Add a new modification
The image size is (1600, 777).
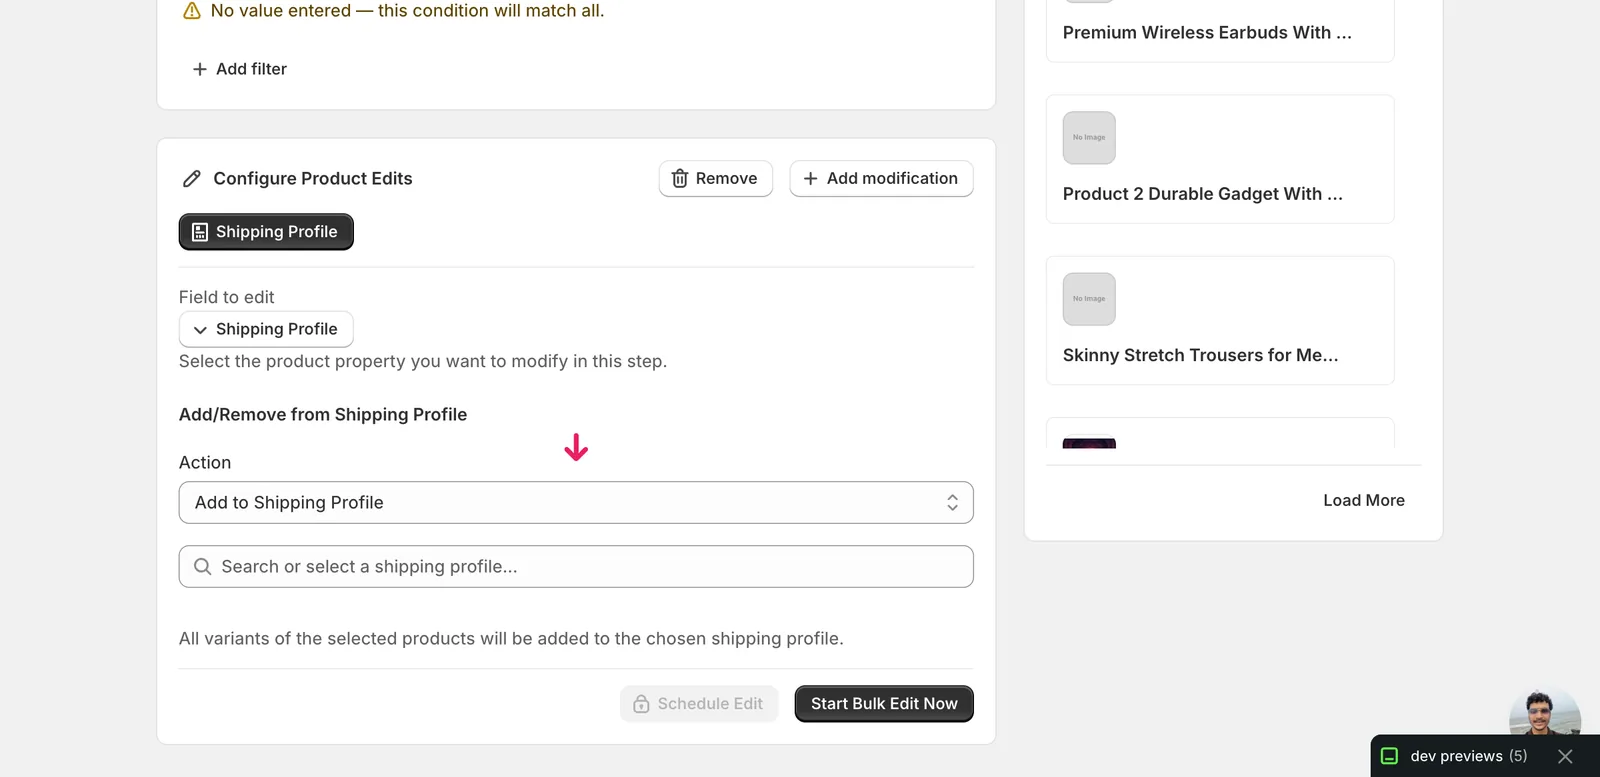tap(881, 179)
